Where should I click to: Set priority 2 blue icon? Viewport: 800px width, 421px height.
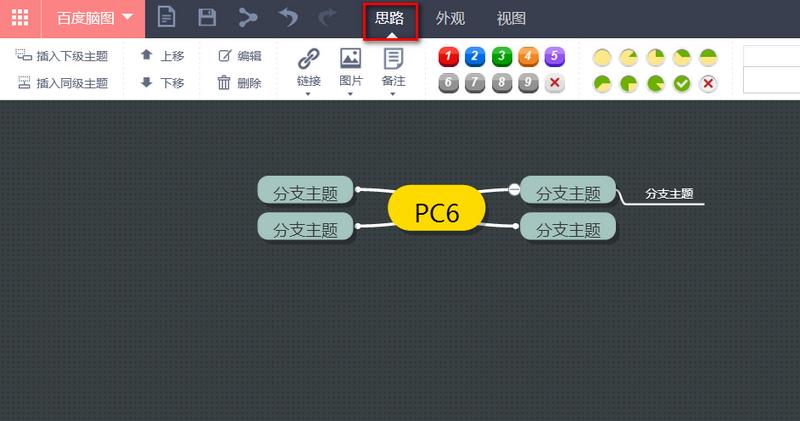475,57
